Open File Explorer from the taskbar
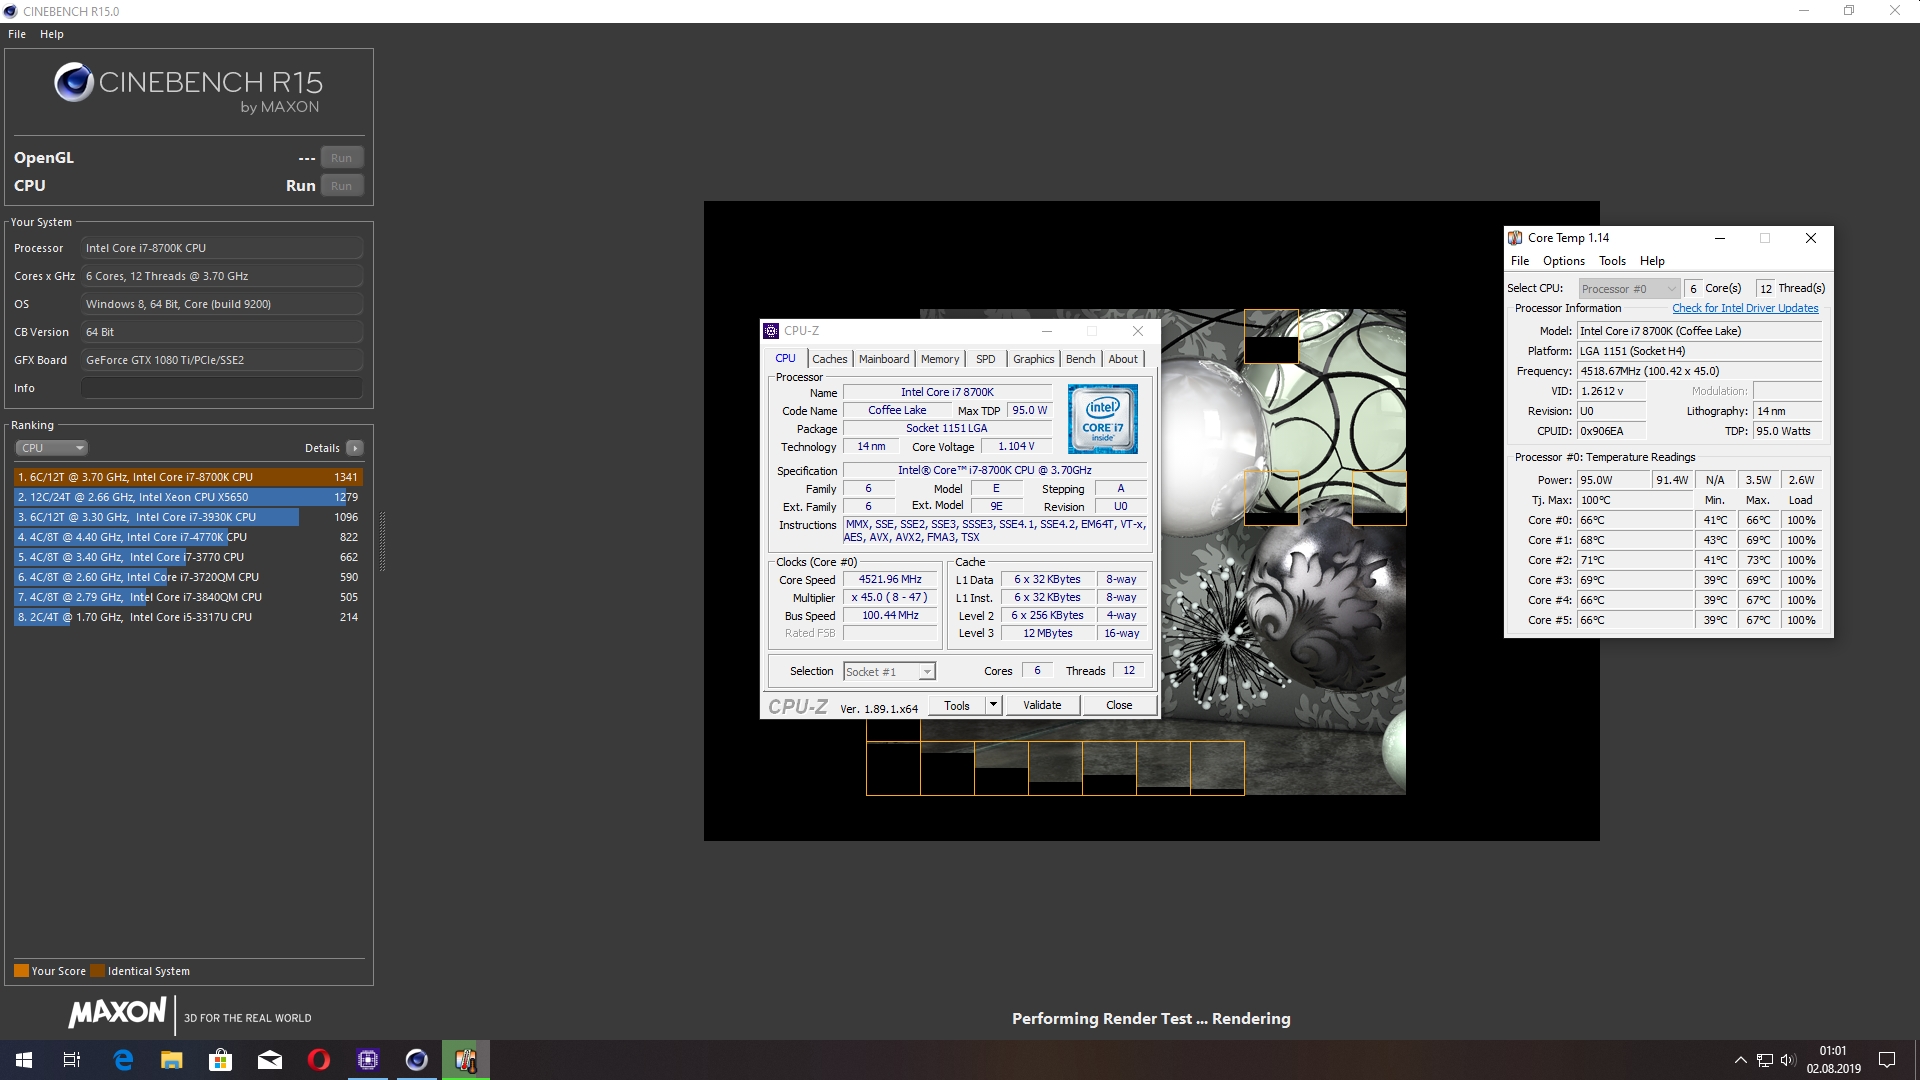 pyautogui.click(x=172, y=1060)
